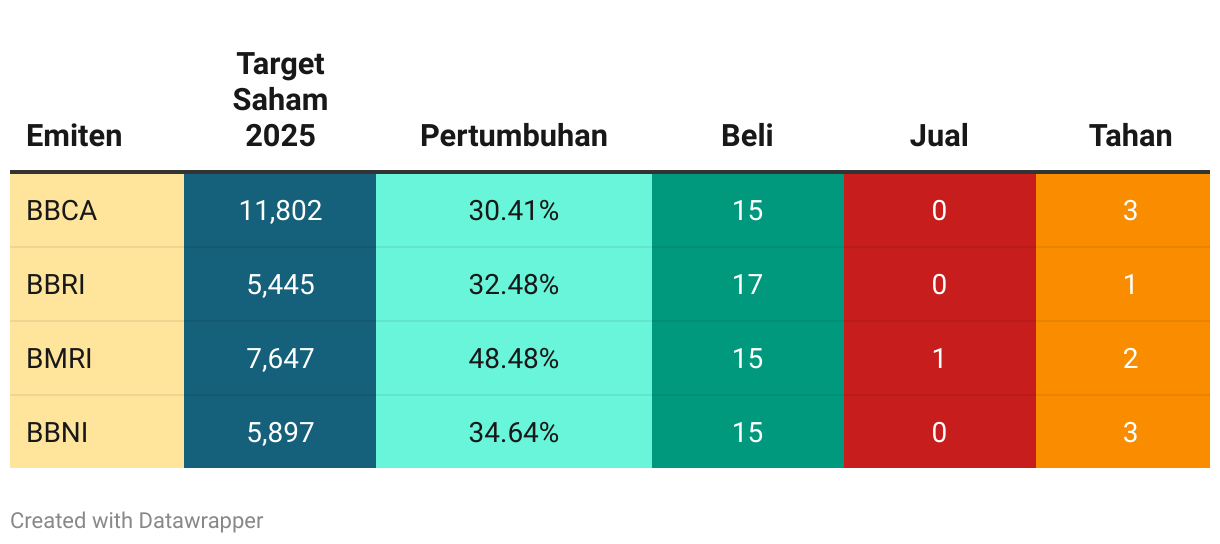
Task: Click the 11,802 target price cell
Action: [x=280, y=211]
